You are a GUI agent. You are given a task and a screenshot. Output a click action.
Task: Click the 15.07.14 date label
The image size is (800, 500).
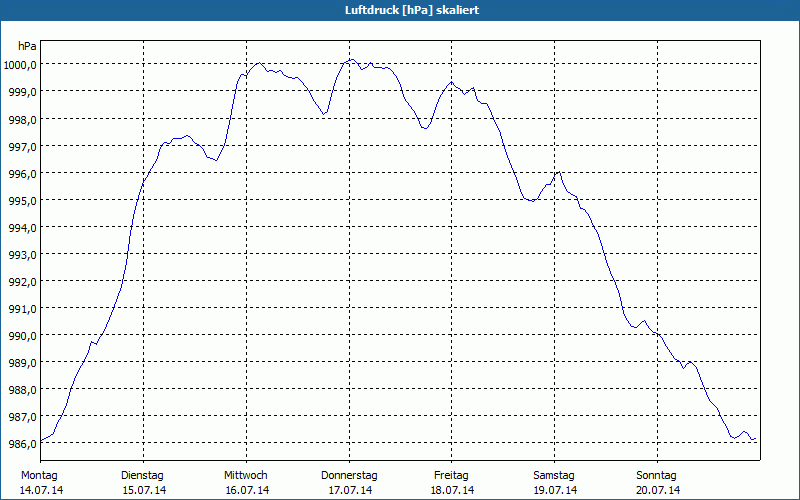coord(144,490)
